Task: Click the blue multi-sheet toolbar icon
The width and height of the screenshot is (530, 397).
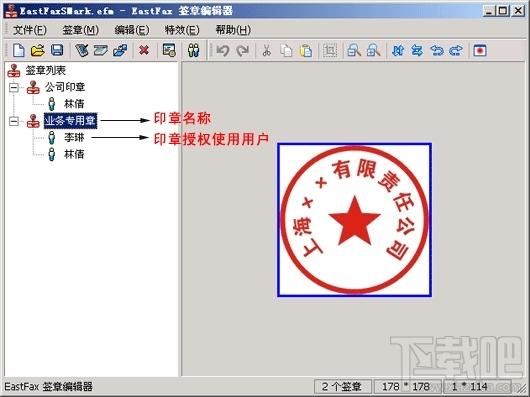Action: tap(120, 51)
